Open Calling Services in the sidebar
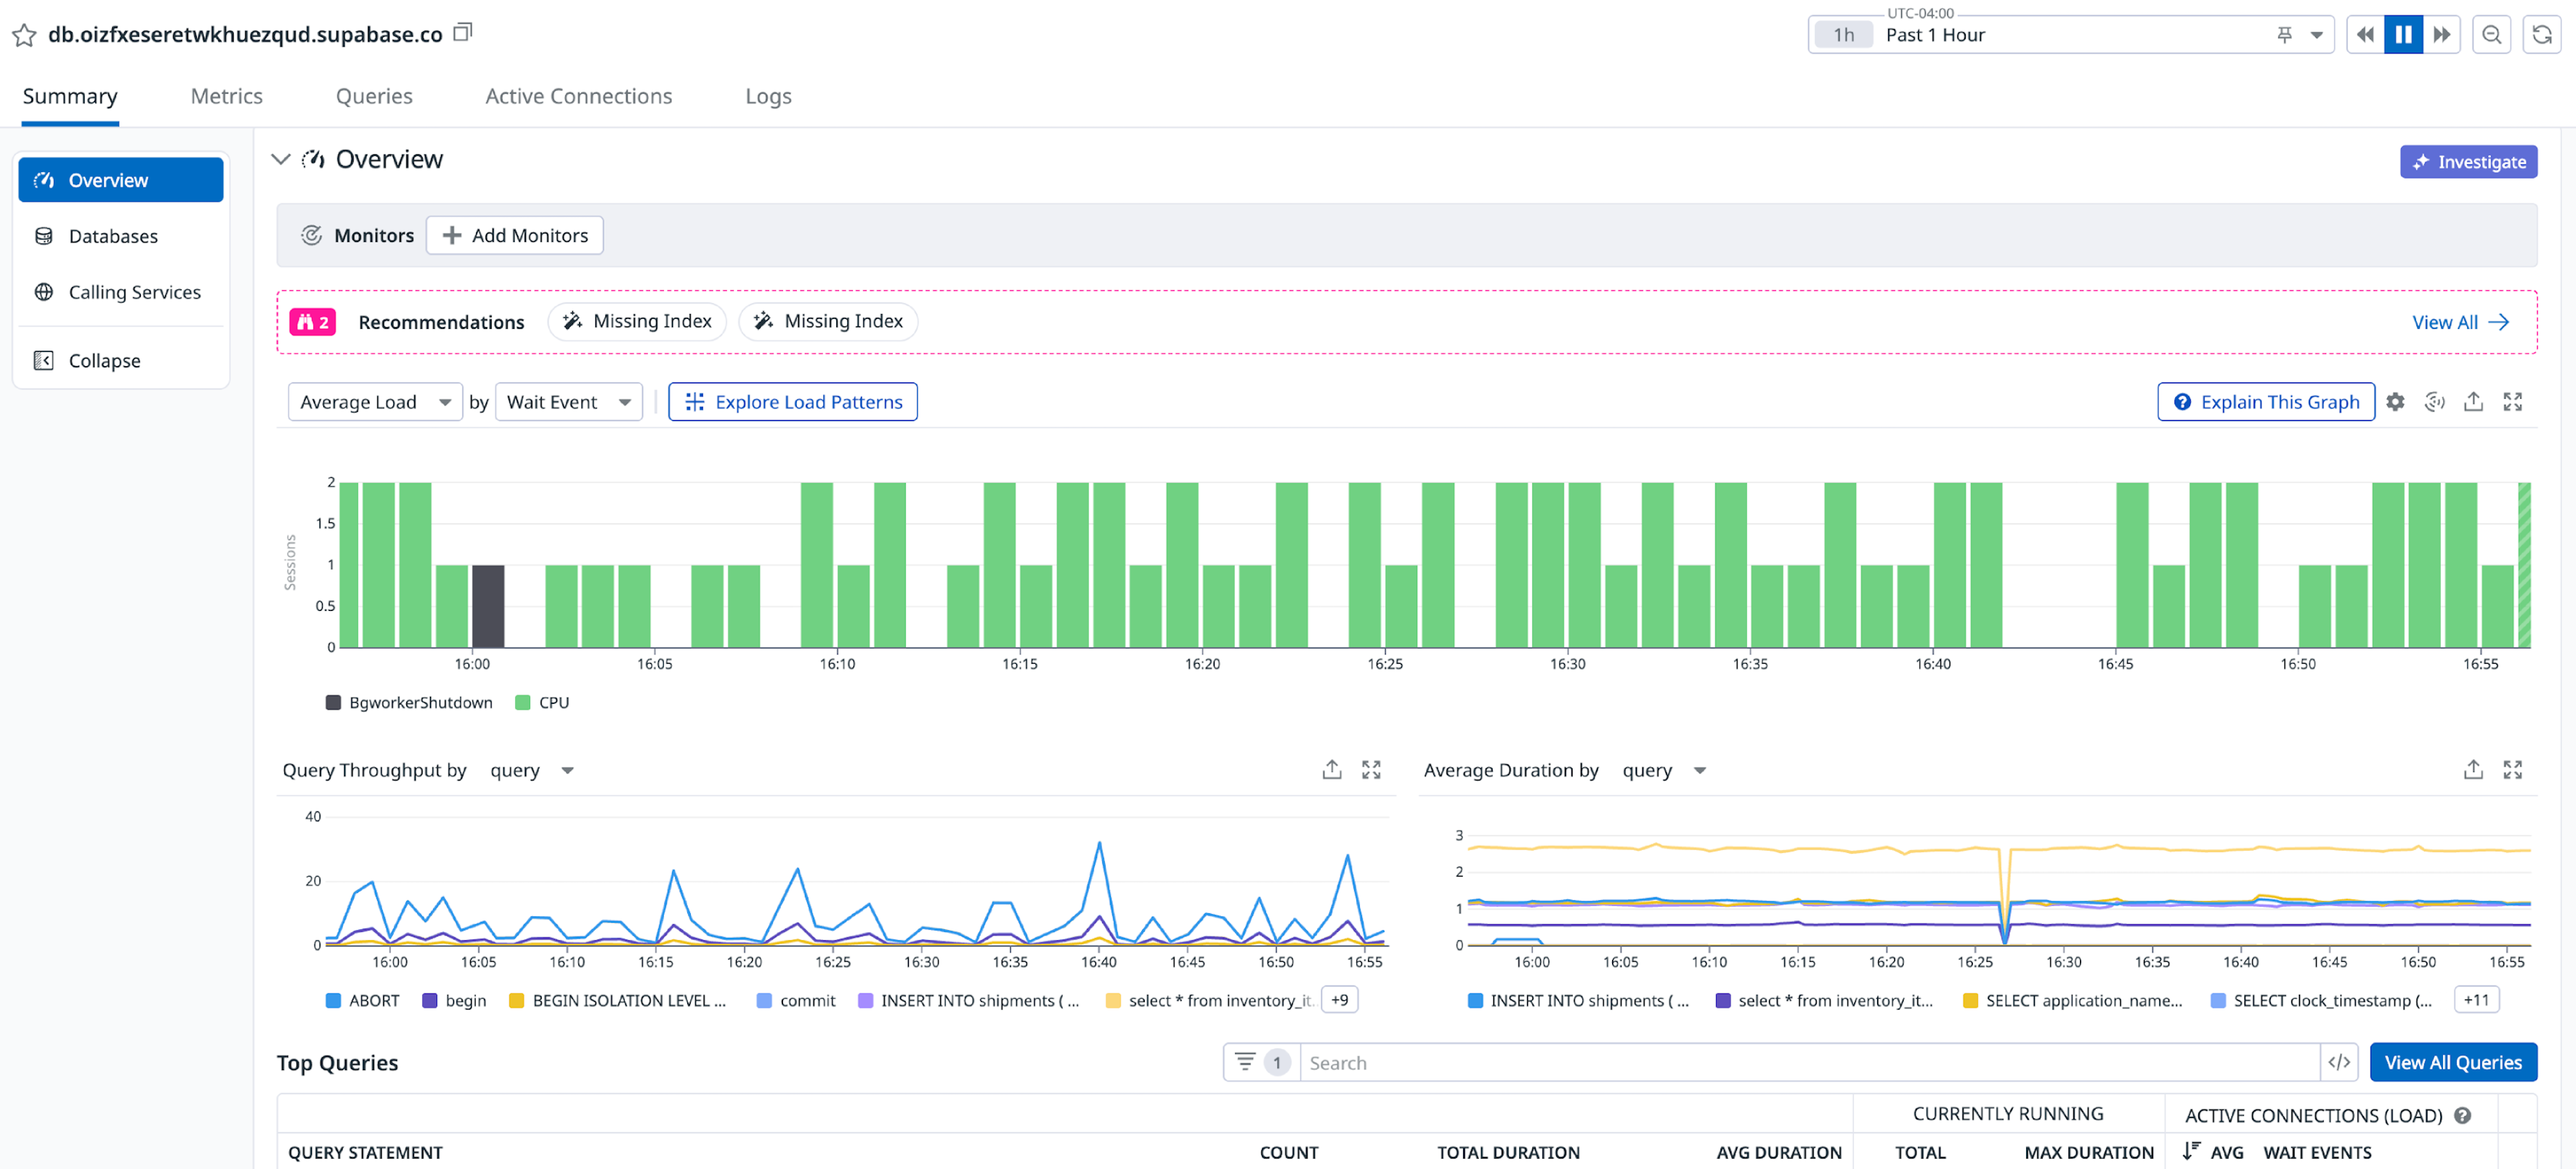The width and height of the screenshot is (2576, 1169). tap(121, 292)
